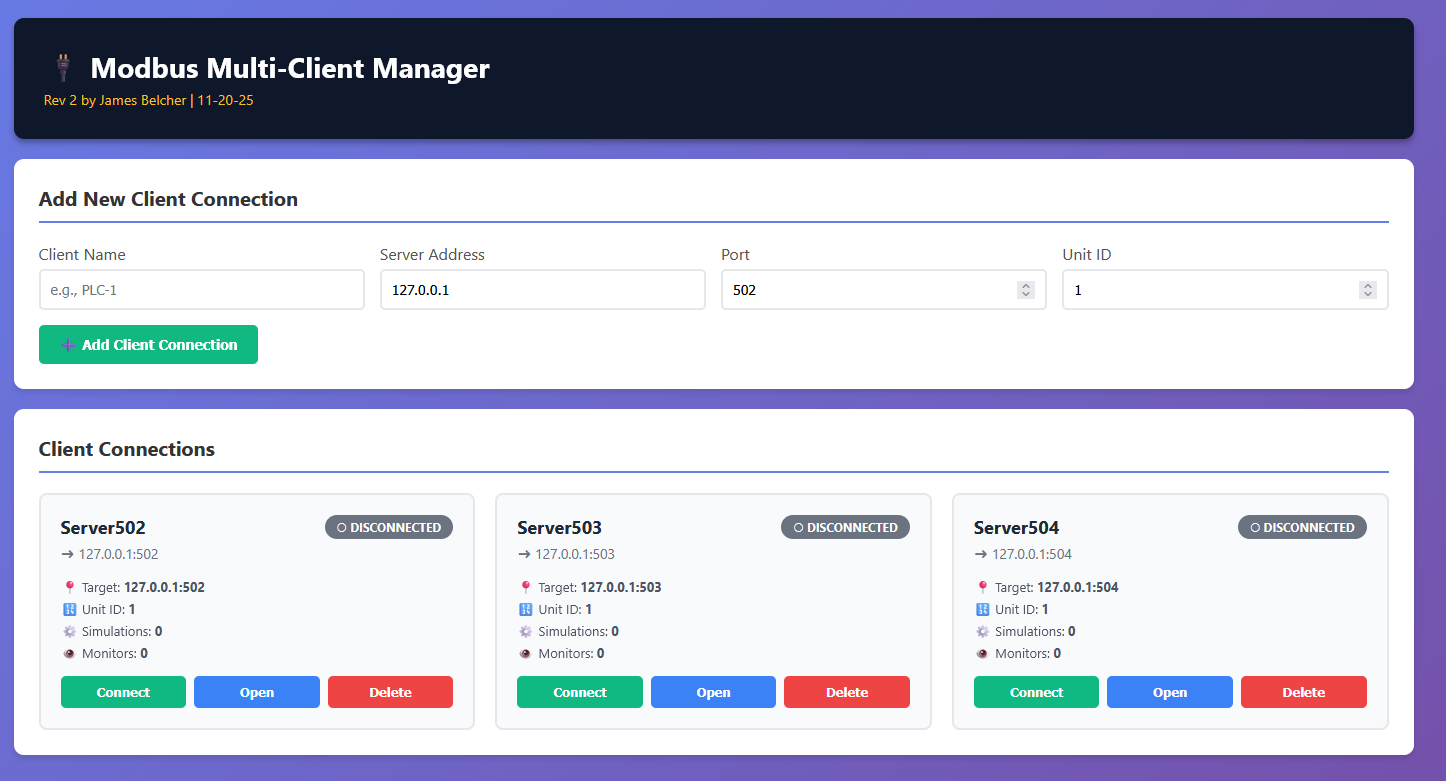Click the DISCONNECTED badge on Server502
The height and width of the screenshot is (781, 1446).
389,527
